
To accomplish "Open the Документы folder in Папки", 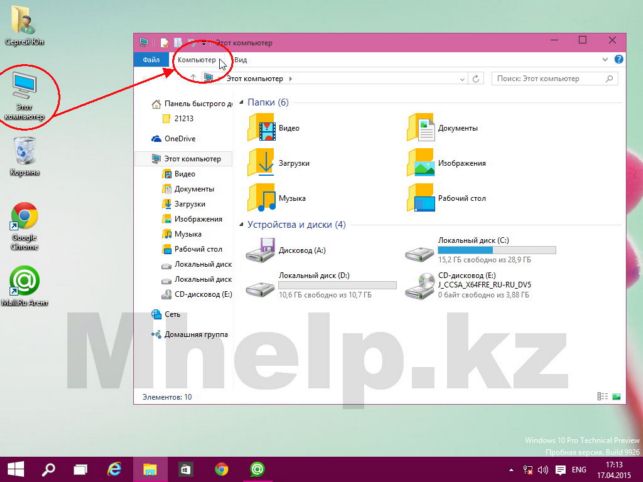I will [x=442, y=128].
